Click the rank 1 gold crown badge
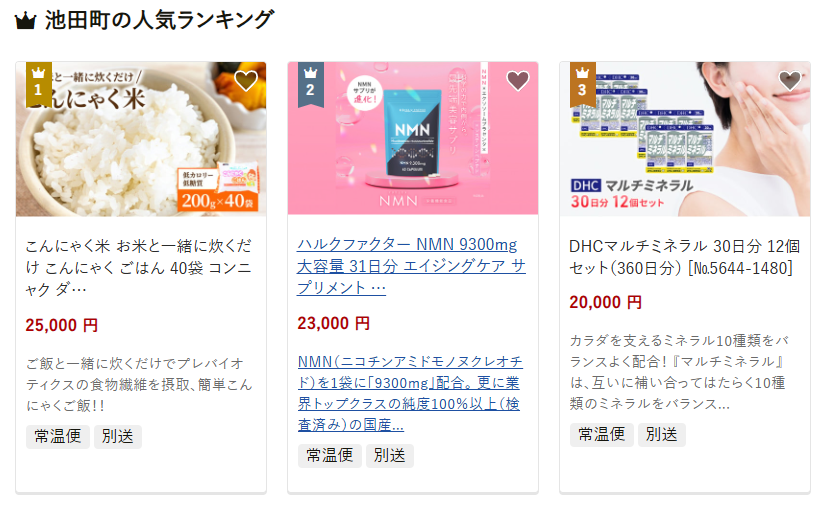 [38, 85]
